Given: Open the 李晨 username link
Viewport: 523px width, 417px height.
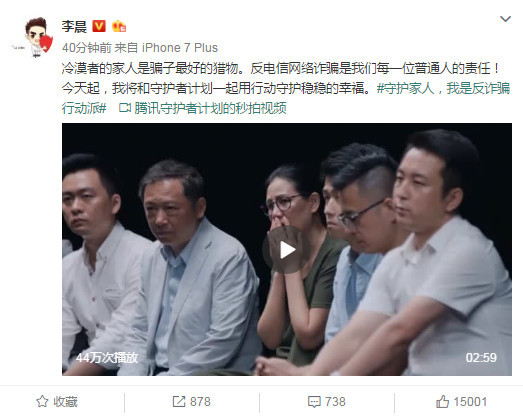Looking at the screenshot, I should [x=74, y=26].
